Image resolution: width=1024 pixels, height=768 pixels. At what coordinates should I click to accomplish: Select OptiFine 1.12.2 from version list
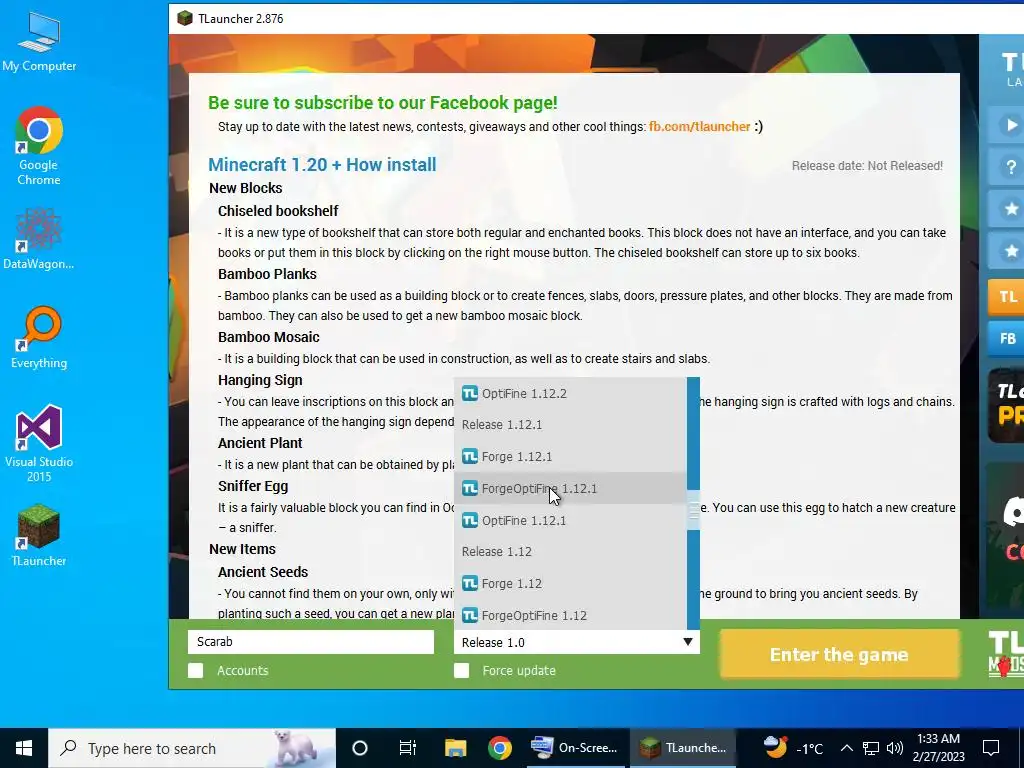[570, 393]
